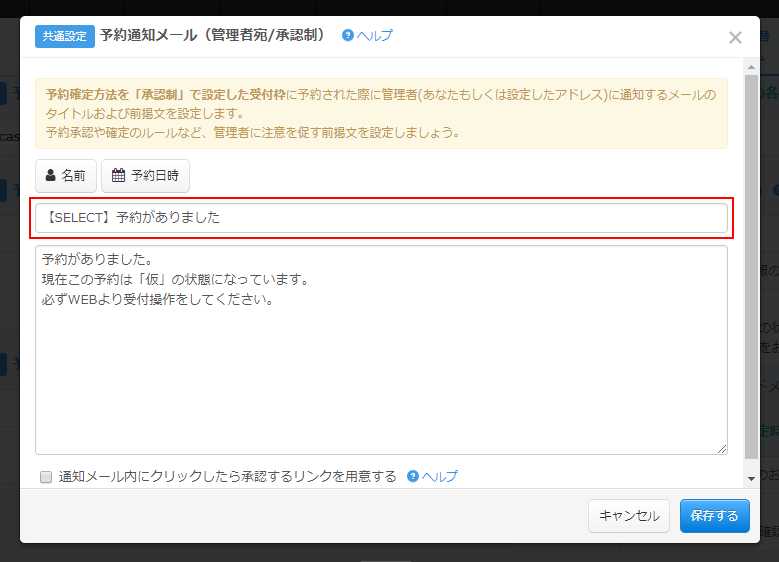The height and width of the screenshot is (562, 779).
Task: Open the ヘルプ link in the dialog header
Action: (375, 35)
